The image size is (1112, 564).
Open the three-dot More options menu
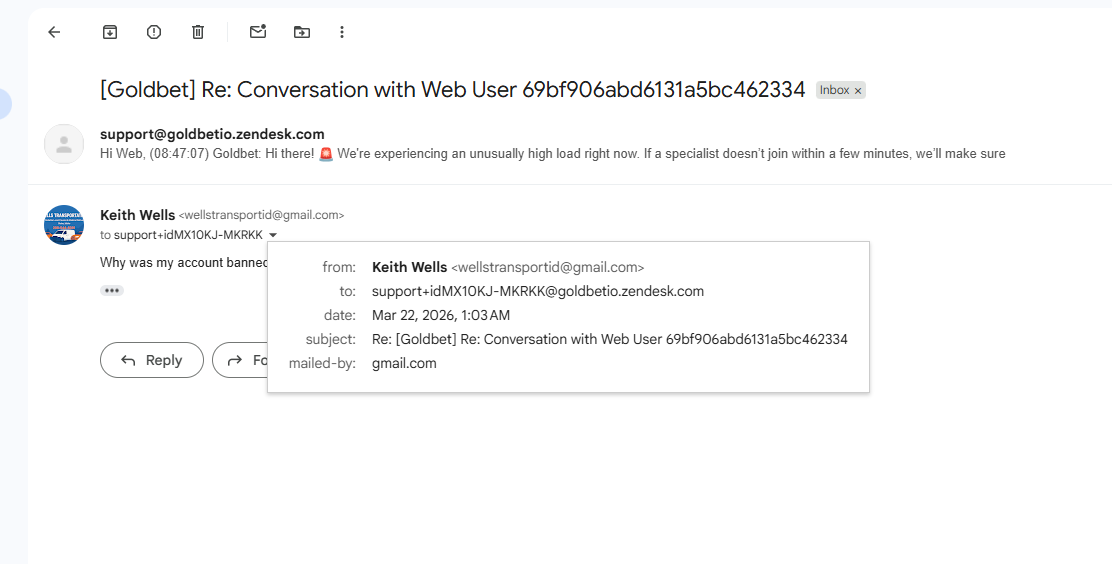342,32
